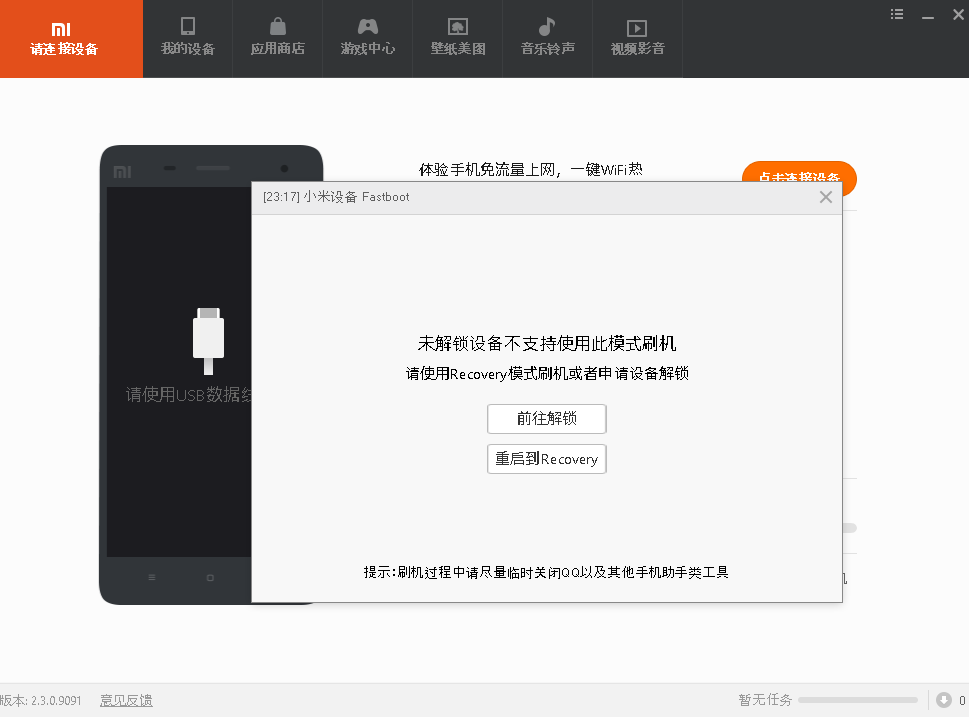The height and width of the screenshot is (717, 969).
Task: Switch to 音乐铃声 music ringtones
Action: tap(547, 38)
